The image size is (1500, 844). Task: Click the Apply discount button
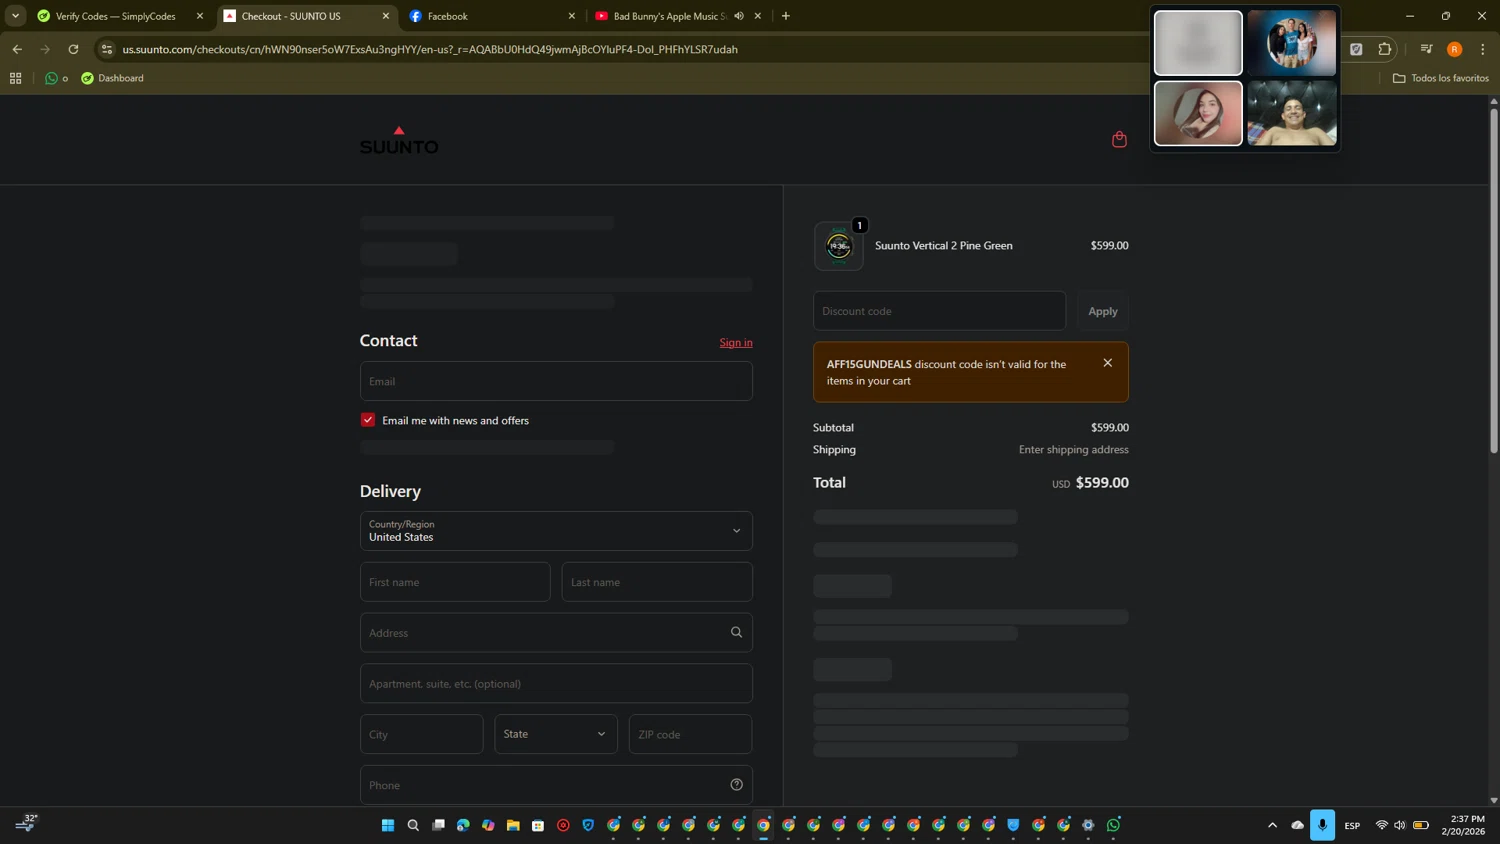[x=1103, y=311]
